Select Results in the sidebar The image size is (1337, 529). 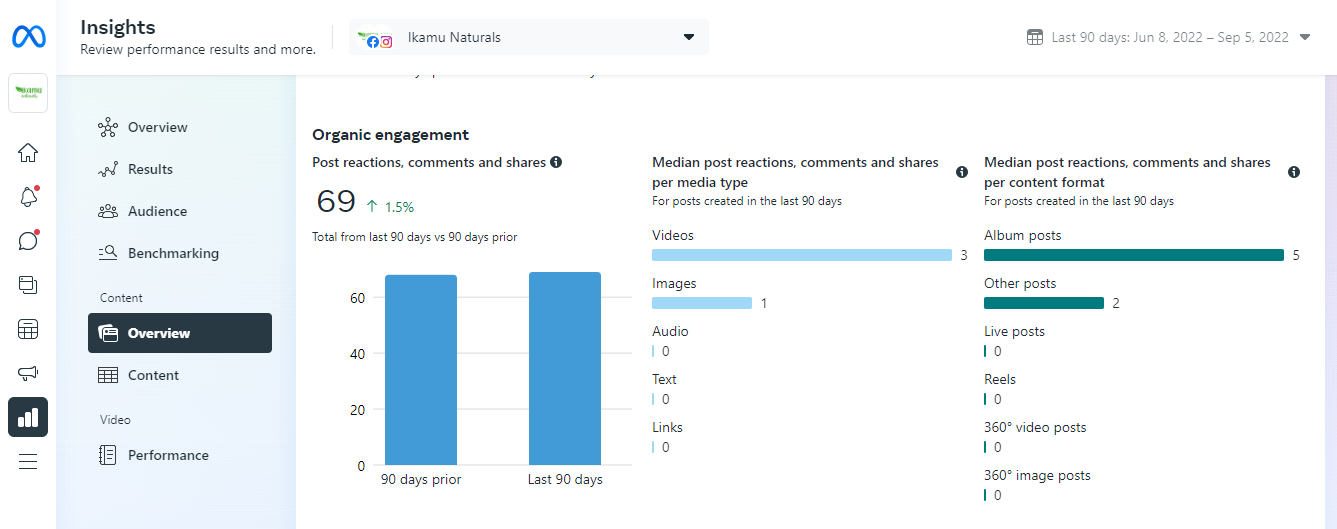[x=150, y=169]
